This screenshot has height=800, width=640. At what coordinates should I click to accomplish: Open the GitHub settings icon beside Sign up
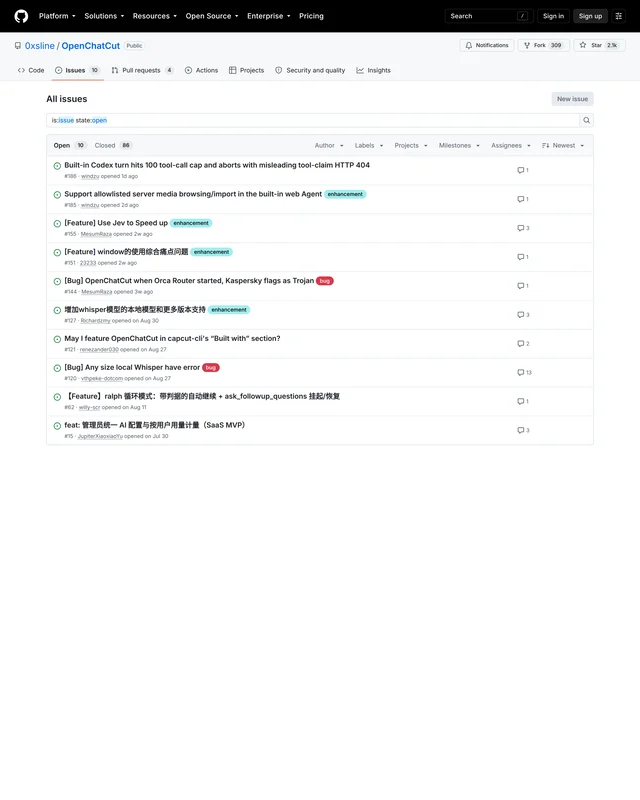coord(619,16)
